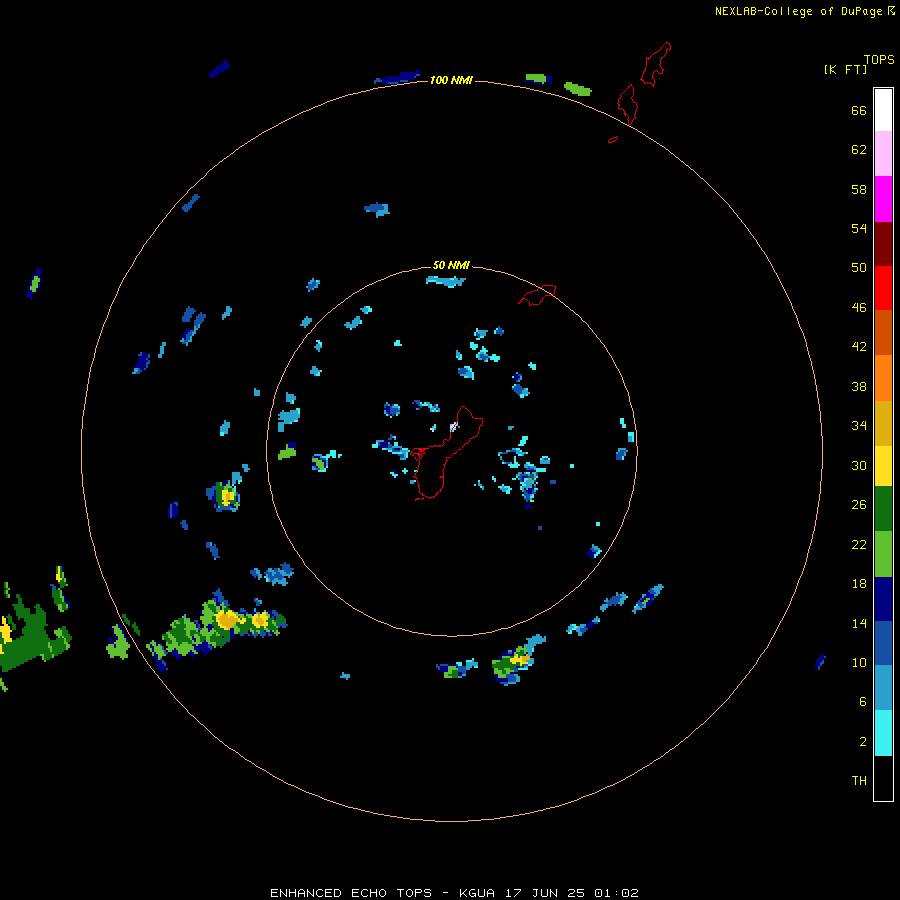Click the bright red legend swatch
The image size is (900, 900).
883,288
